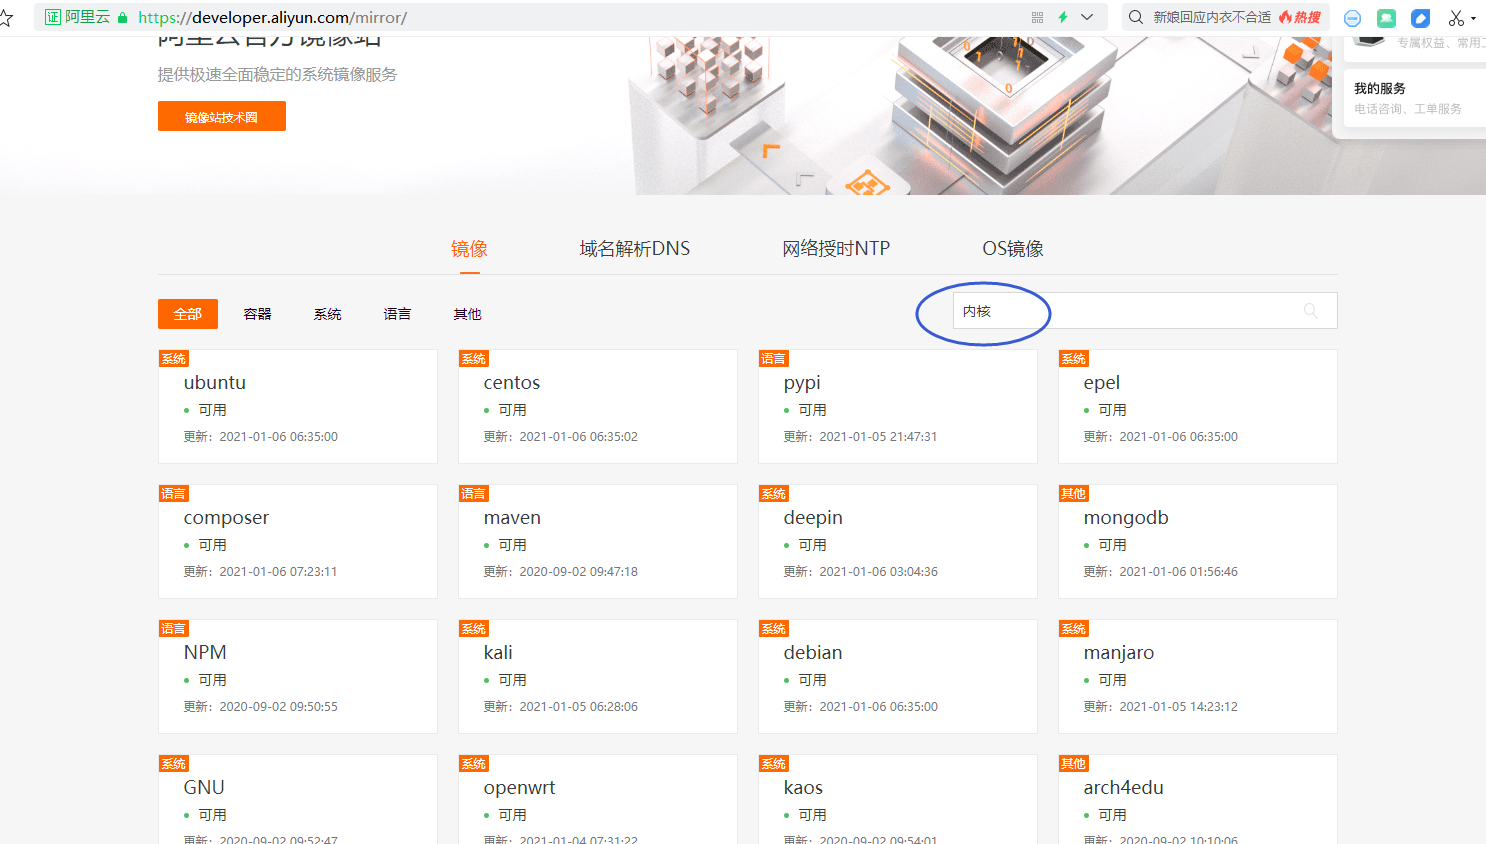
Task: Switch to the 域名解析DNS tab
Action: (634, 248)
